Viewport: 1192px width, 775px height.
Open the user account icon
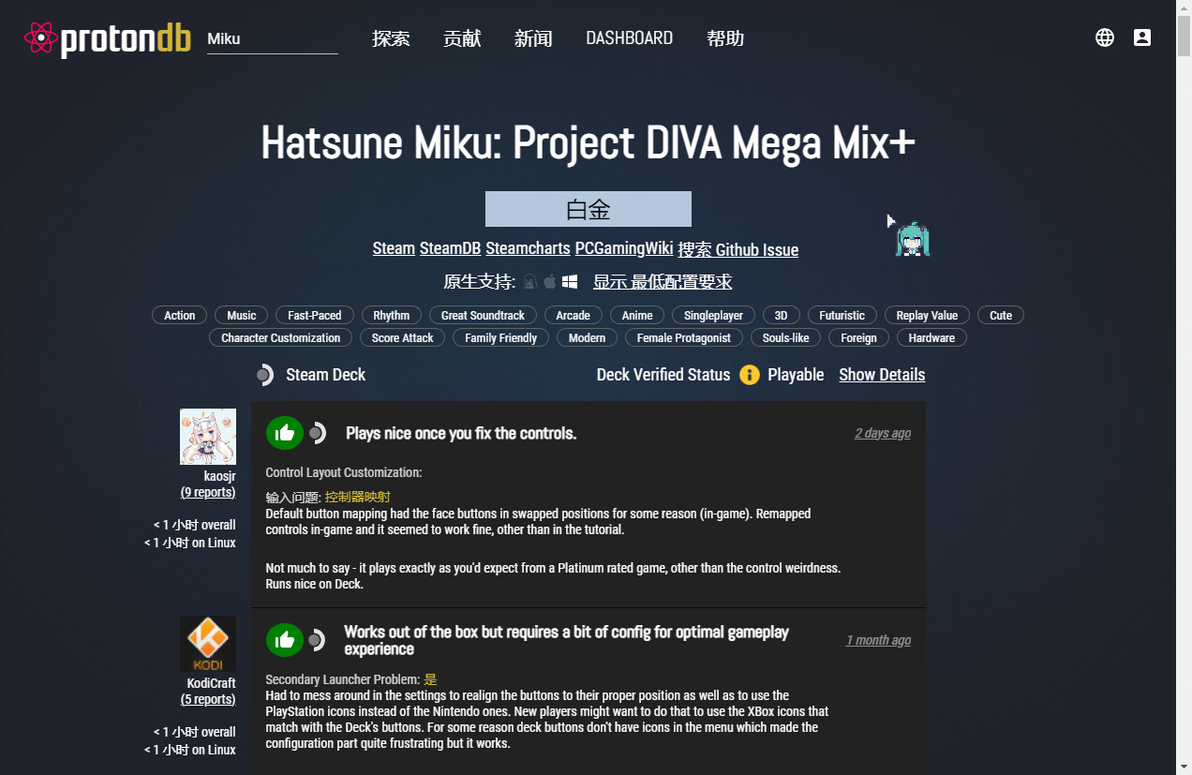tap(1142, 37)
